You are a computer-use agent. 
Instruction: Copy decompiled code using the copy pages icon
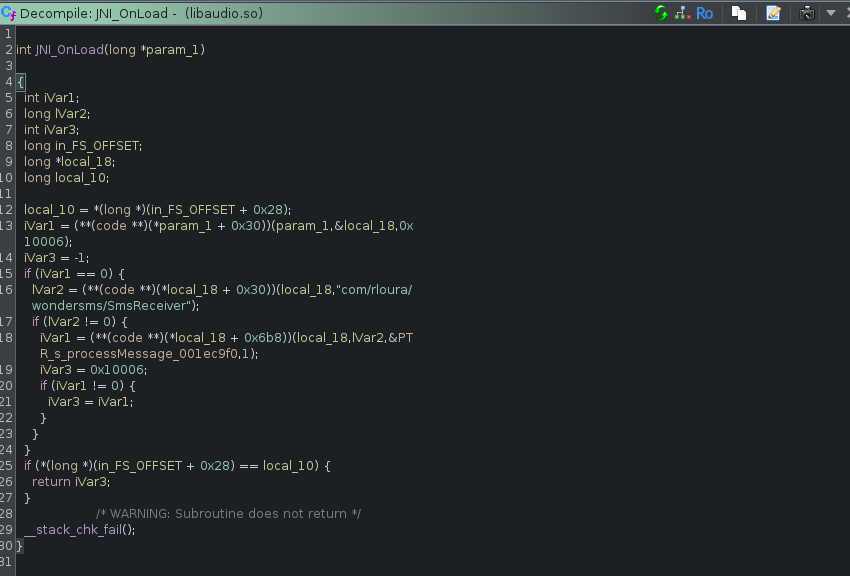pos(739,13)
